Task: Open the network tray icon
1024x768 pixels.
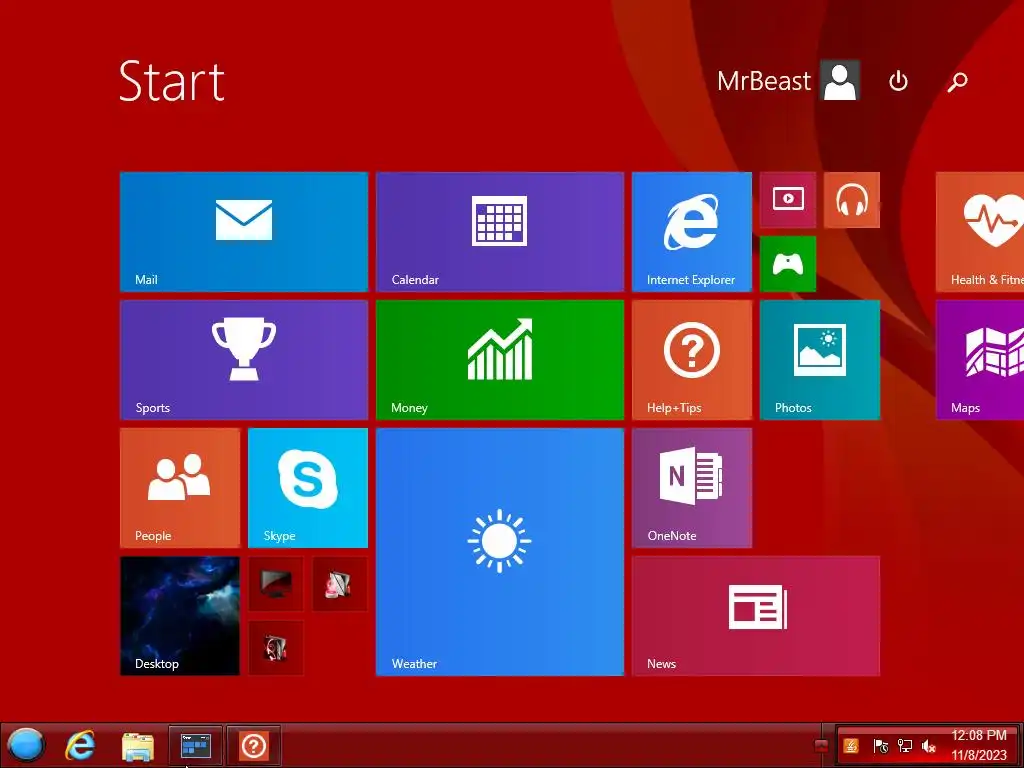Action: 904,746
